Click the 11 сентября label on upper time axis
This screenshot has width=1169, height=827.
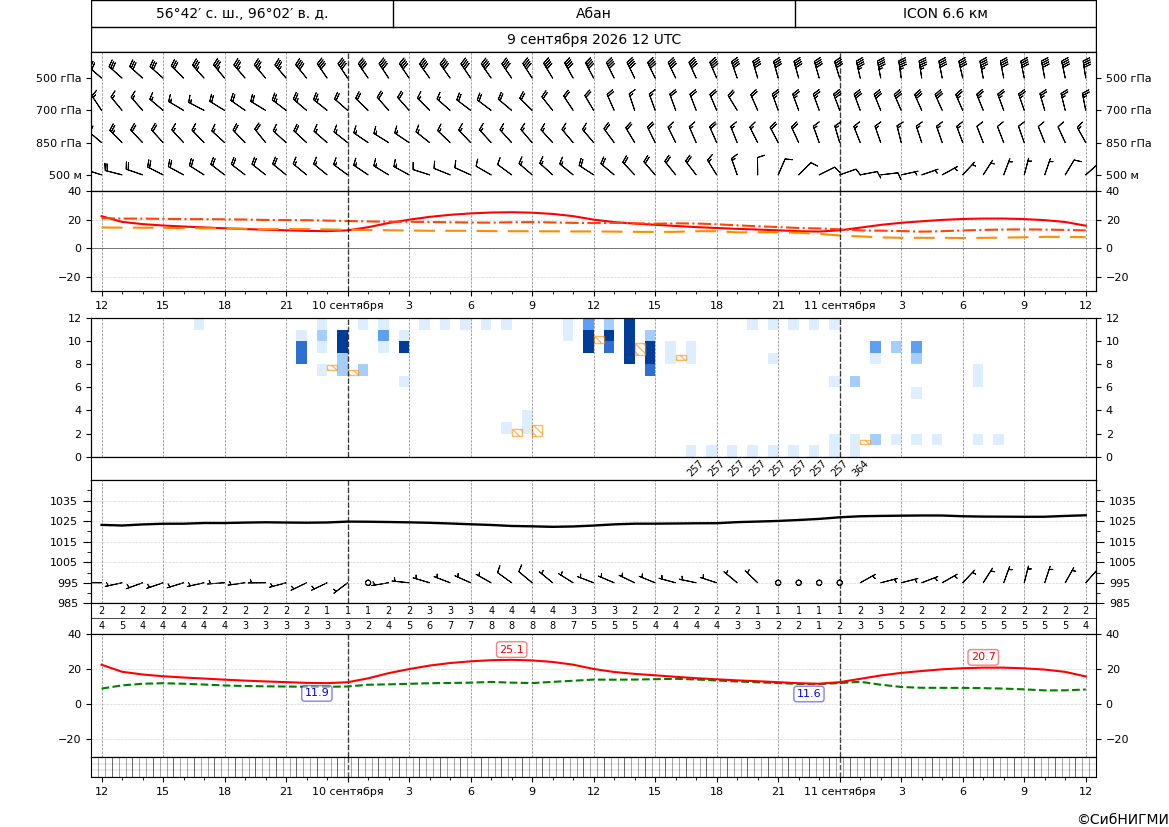839,305
